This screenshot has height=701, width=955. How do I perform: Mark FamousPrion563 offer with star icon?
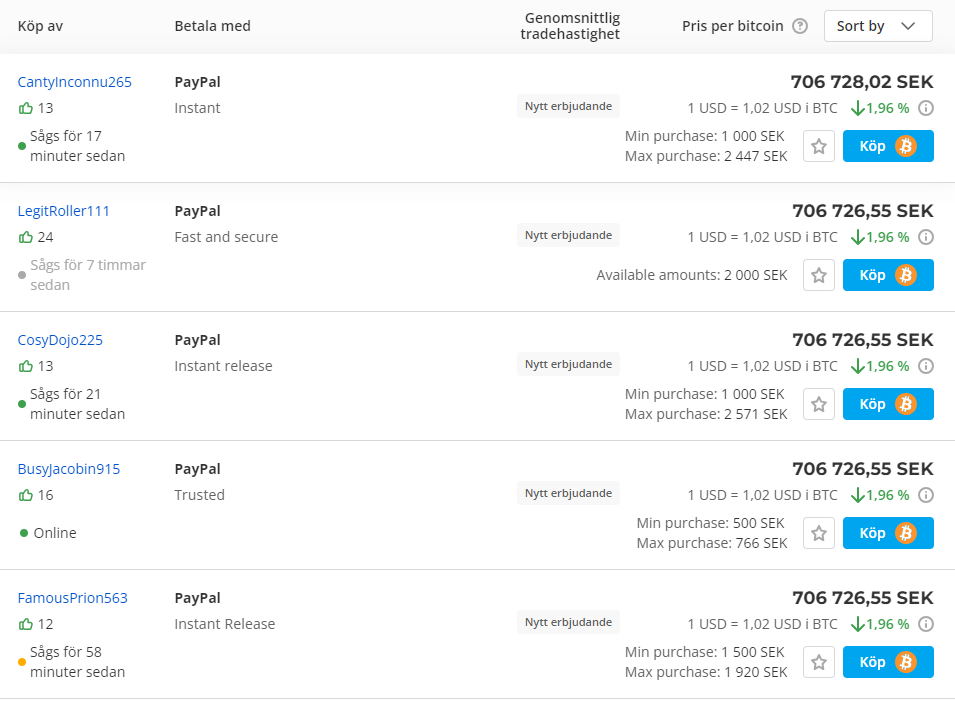coord(819,662)
